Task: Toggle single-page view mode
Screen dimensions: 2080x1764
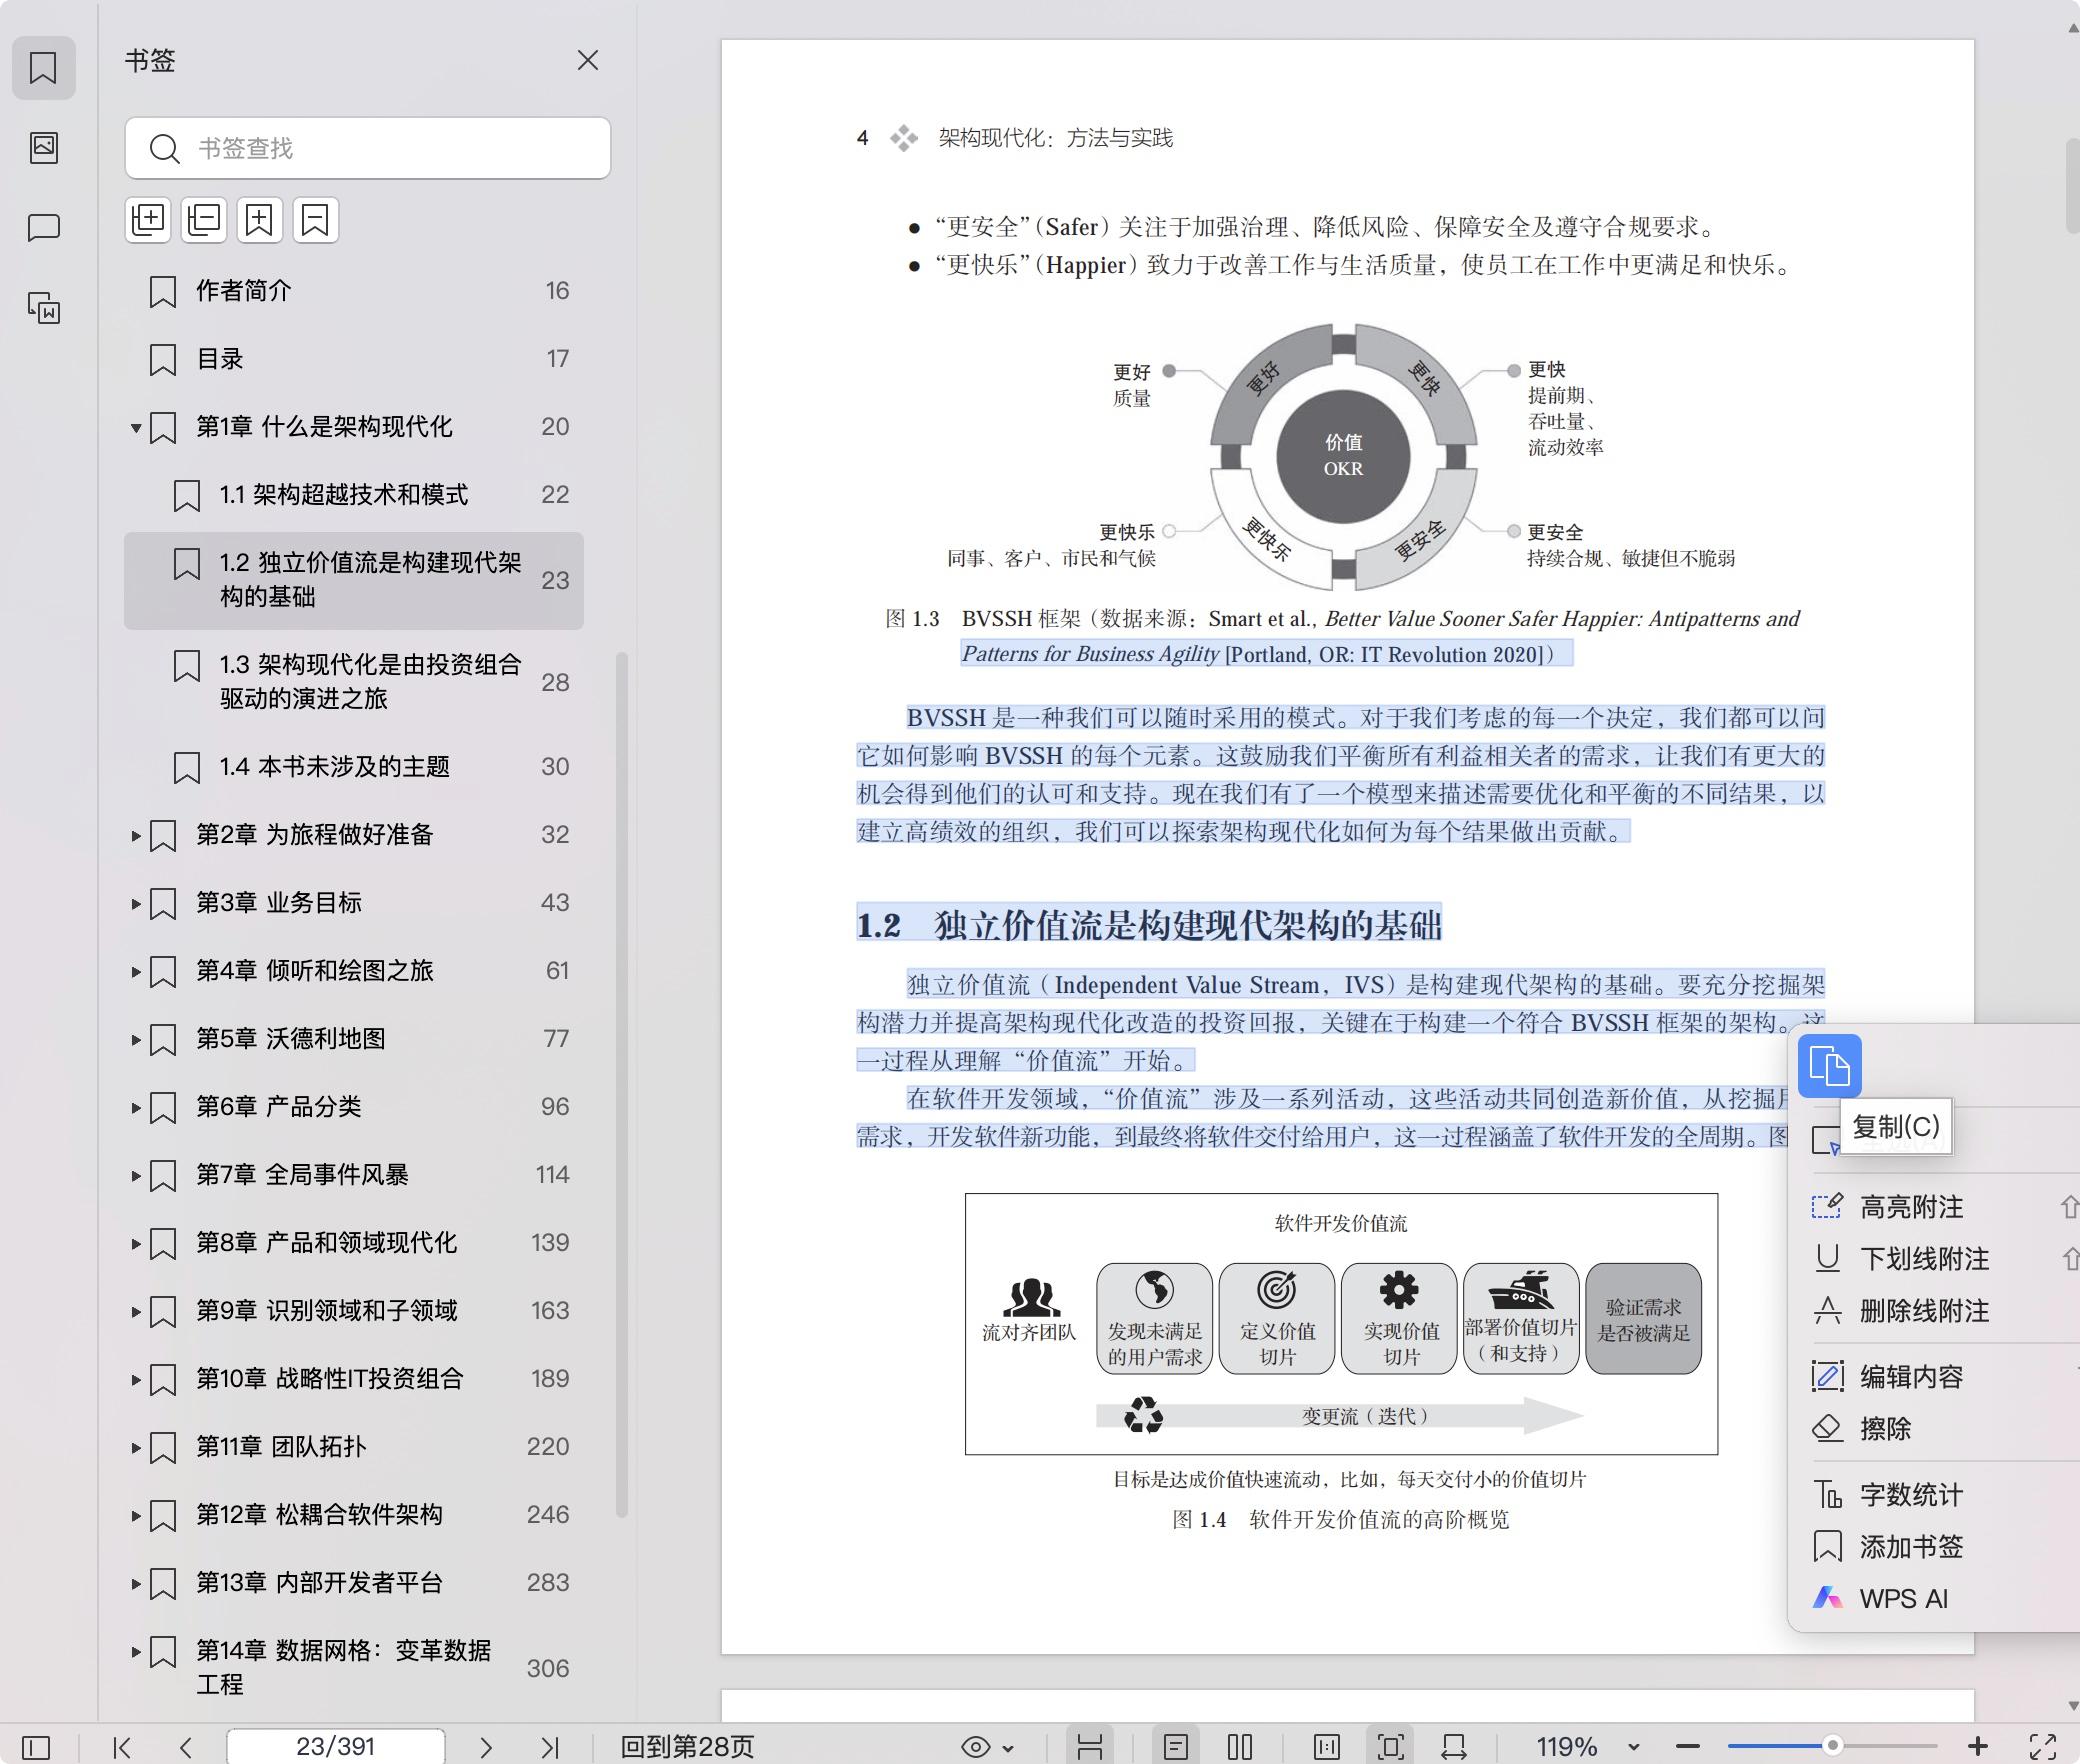Action: (x=1176, y=1747)
